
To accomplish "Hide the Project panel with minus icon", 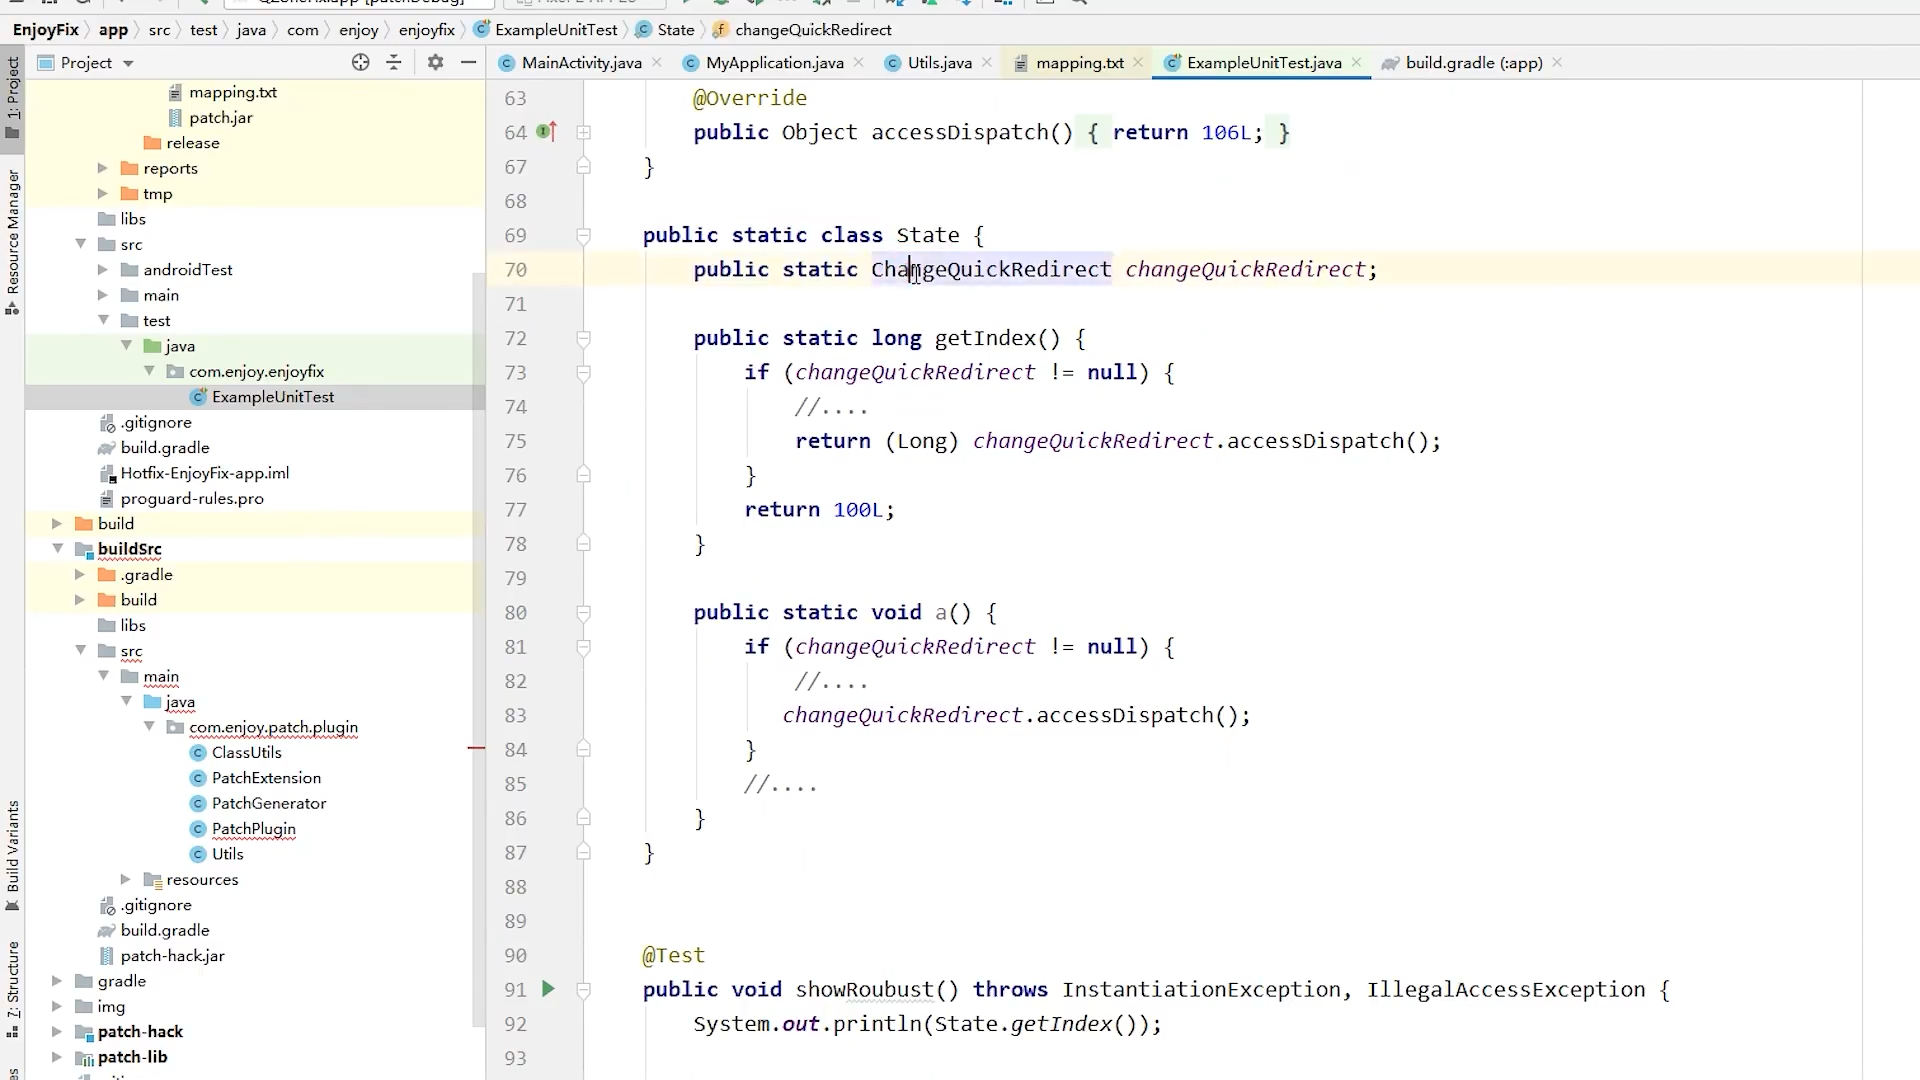I will pyautogui.click(x=468, y=63).
